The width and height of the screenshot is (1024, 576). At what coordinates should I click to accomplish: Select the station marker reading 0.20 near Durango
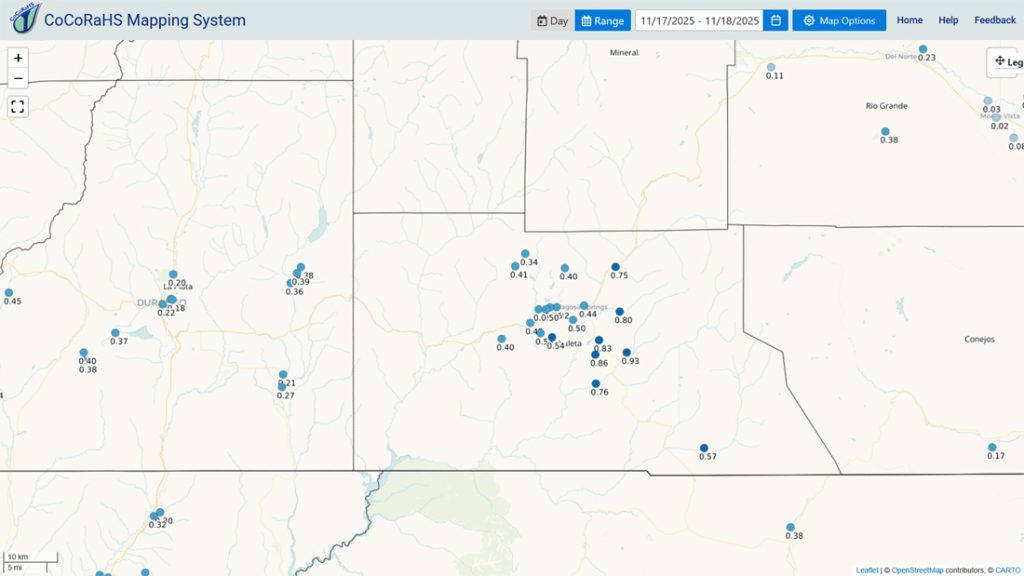coord(173,274)
